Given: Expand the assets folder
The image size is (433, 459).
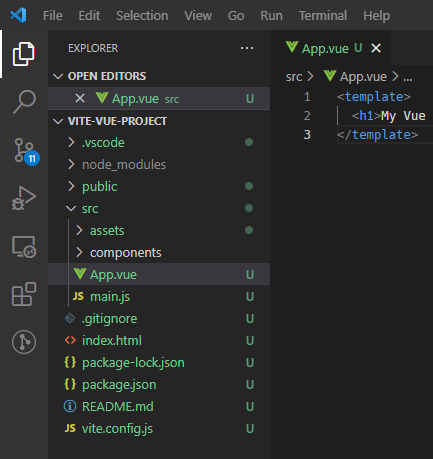Looking at the screenshot, I should [x=79, y=230].
